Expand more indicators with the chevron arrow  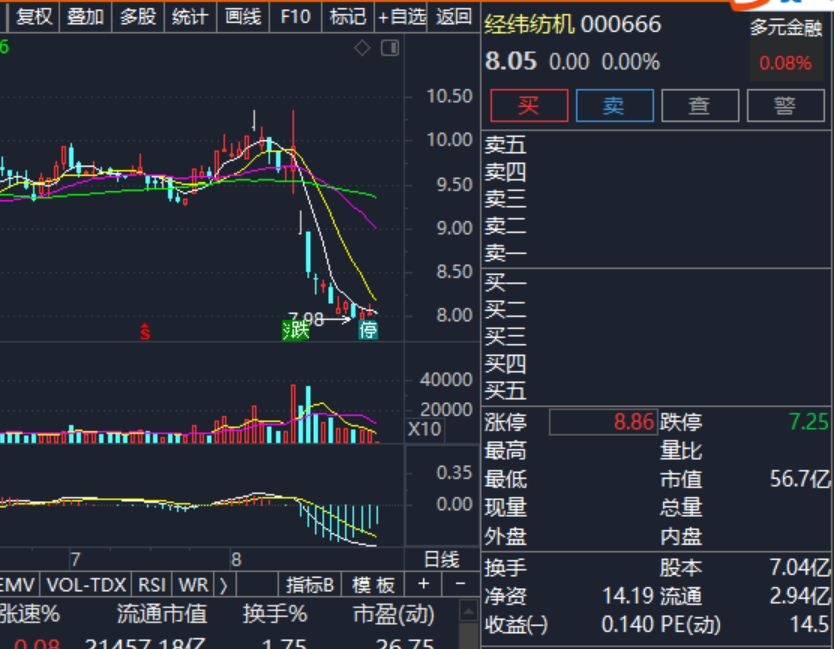tap(223, 585)
